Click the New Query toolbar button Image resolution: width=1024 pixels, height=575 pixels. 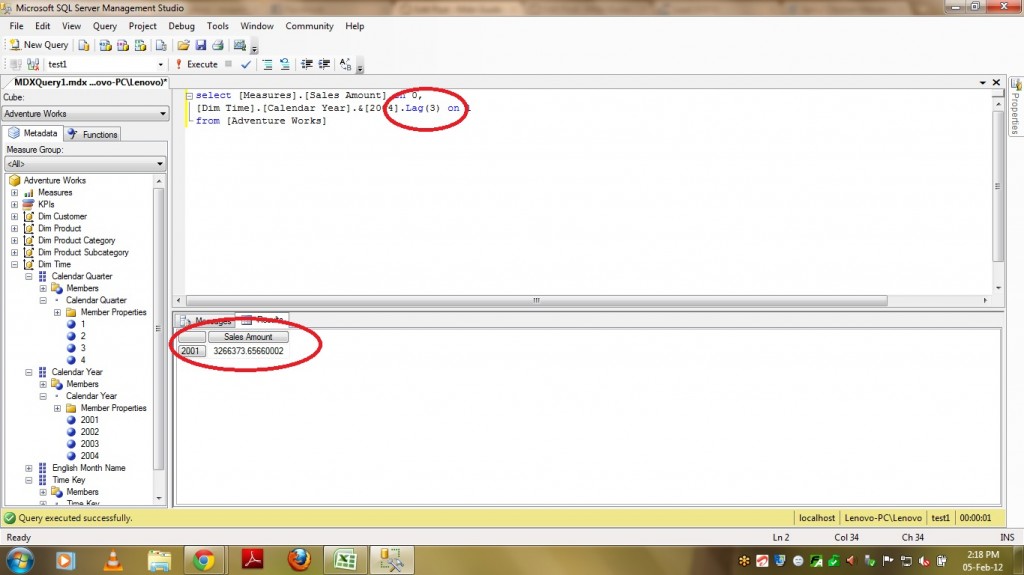click(x=39, y=45)
